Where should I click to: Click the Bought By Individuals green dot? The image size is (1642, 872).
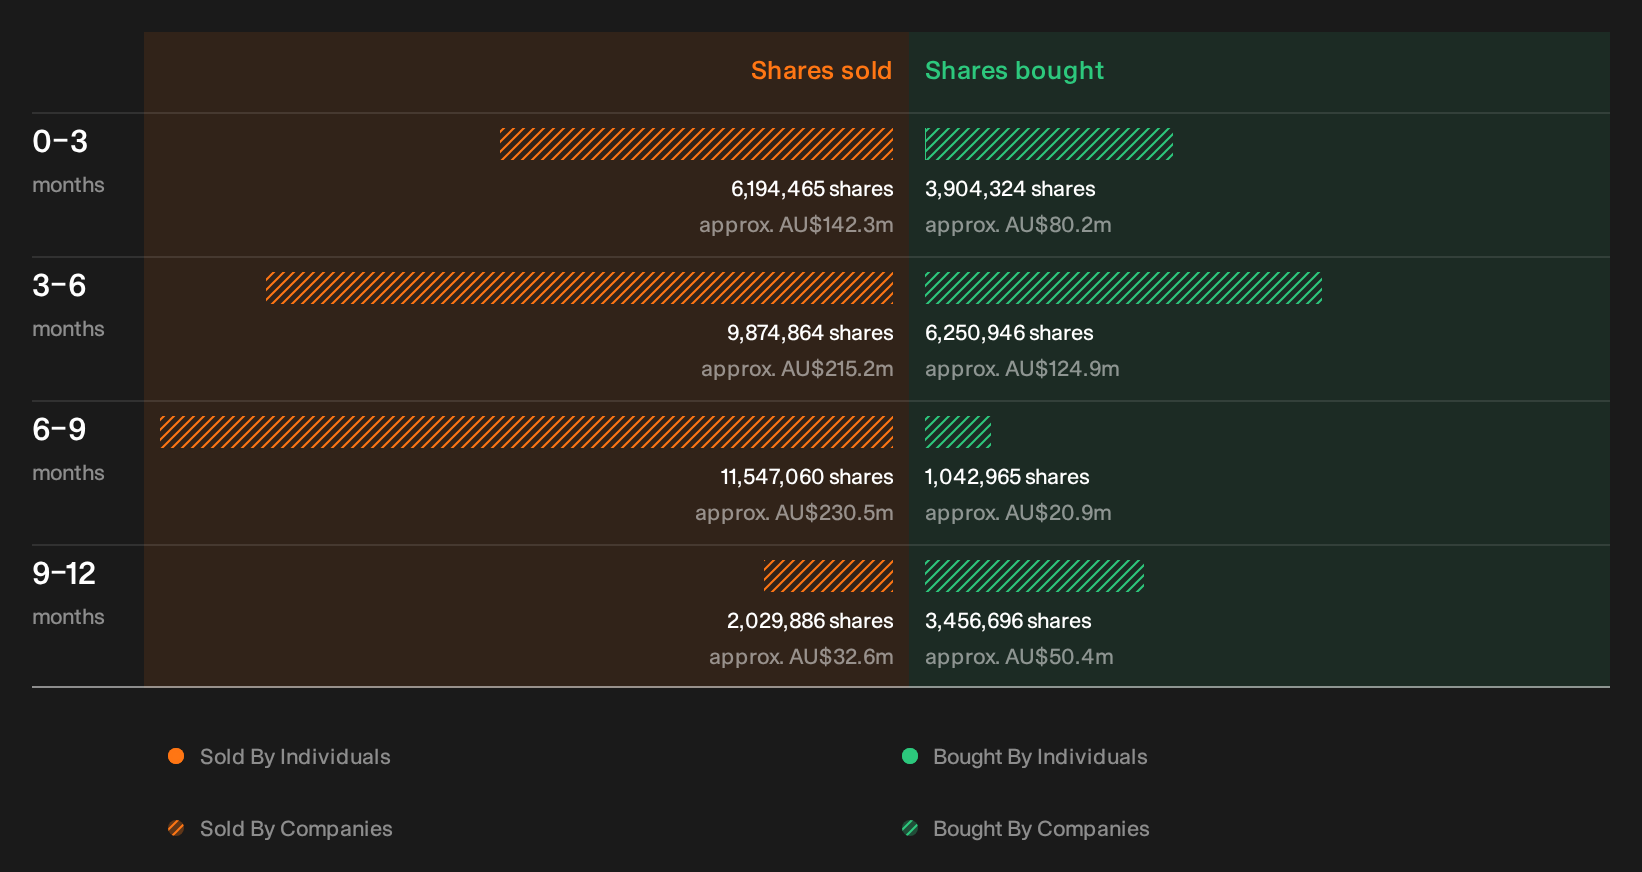pyautogui.click(x=910, y=756)
